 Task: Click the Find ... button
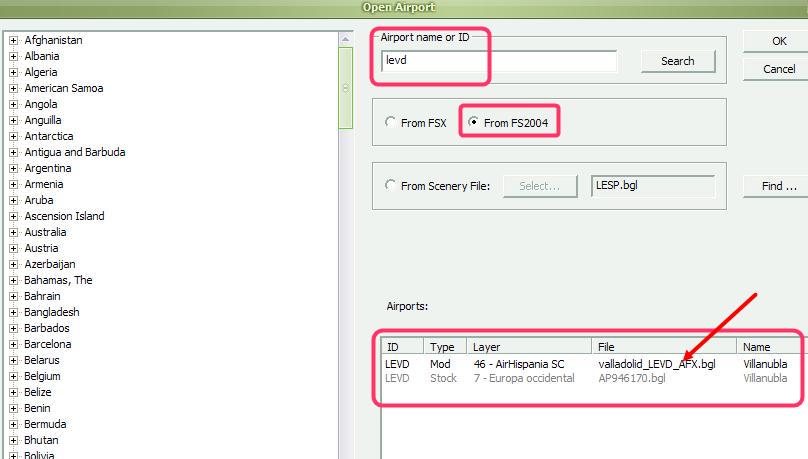[778, 186]
